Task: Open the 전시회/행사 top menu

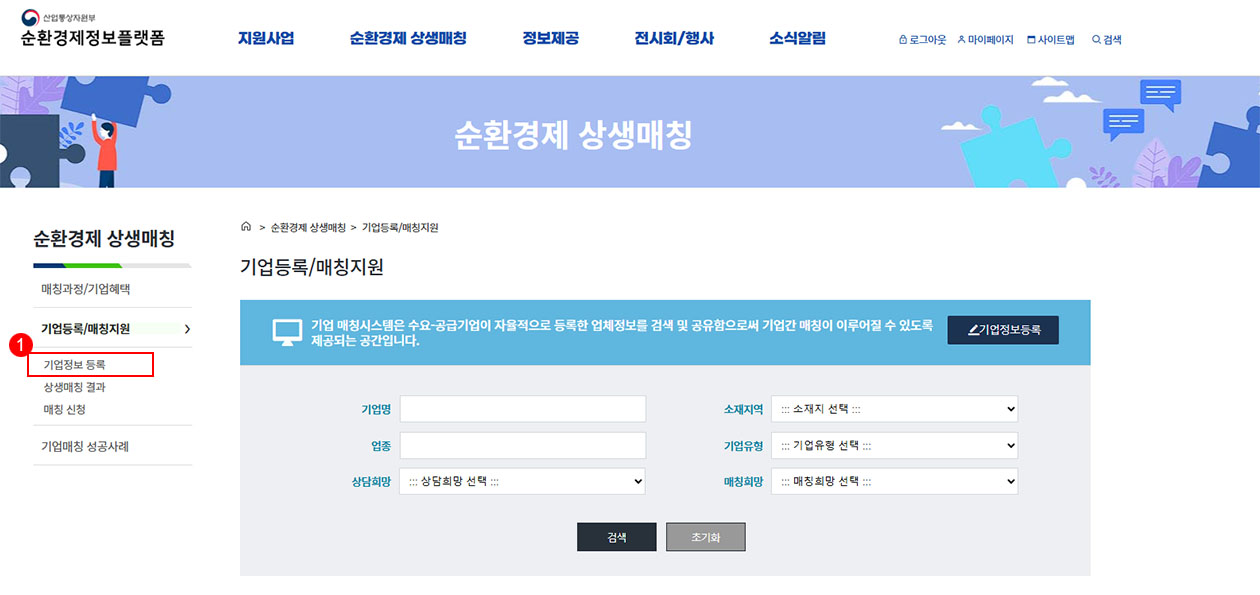Action: point(674,39)
